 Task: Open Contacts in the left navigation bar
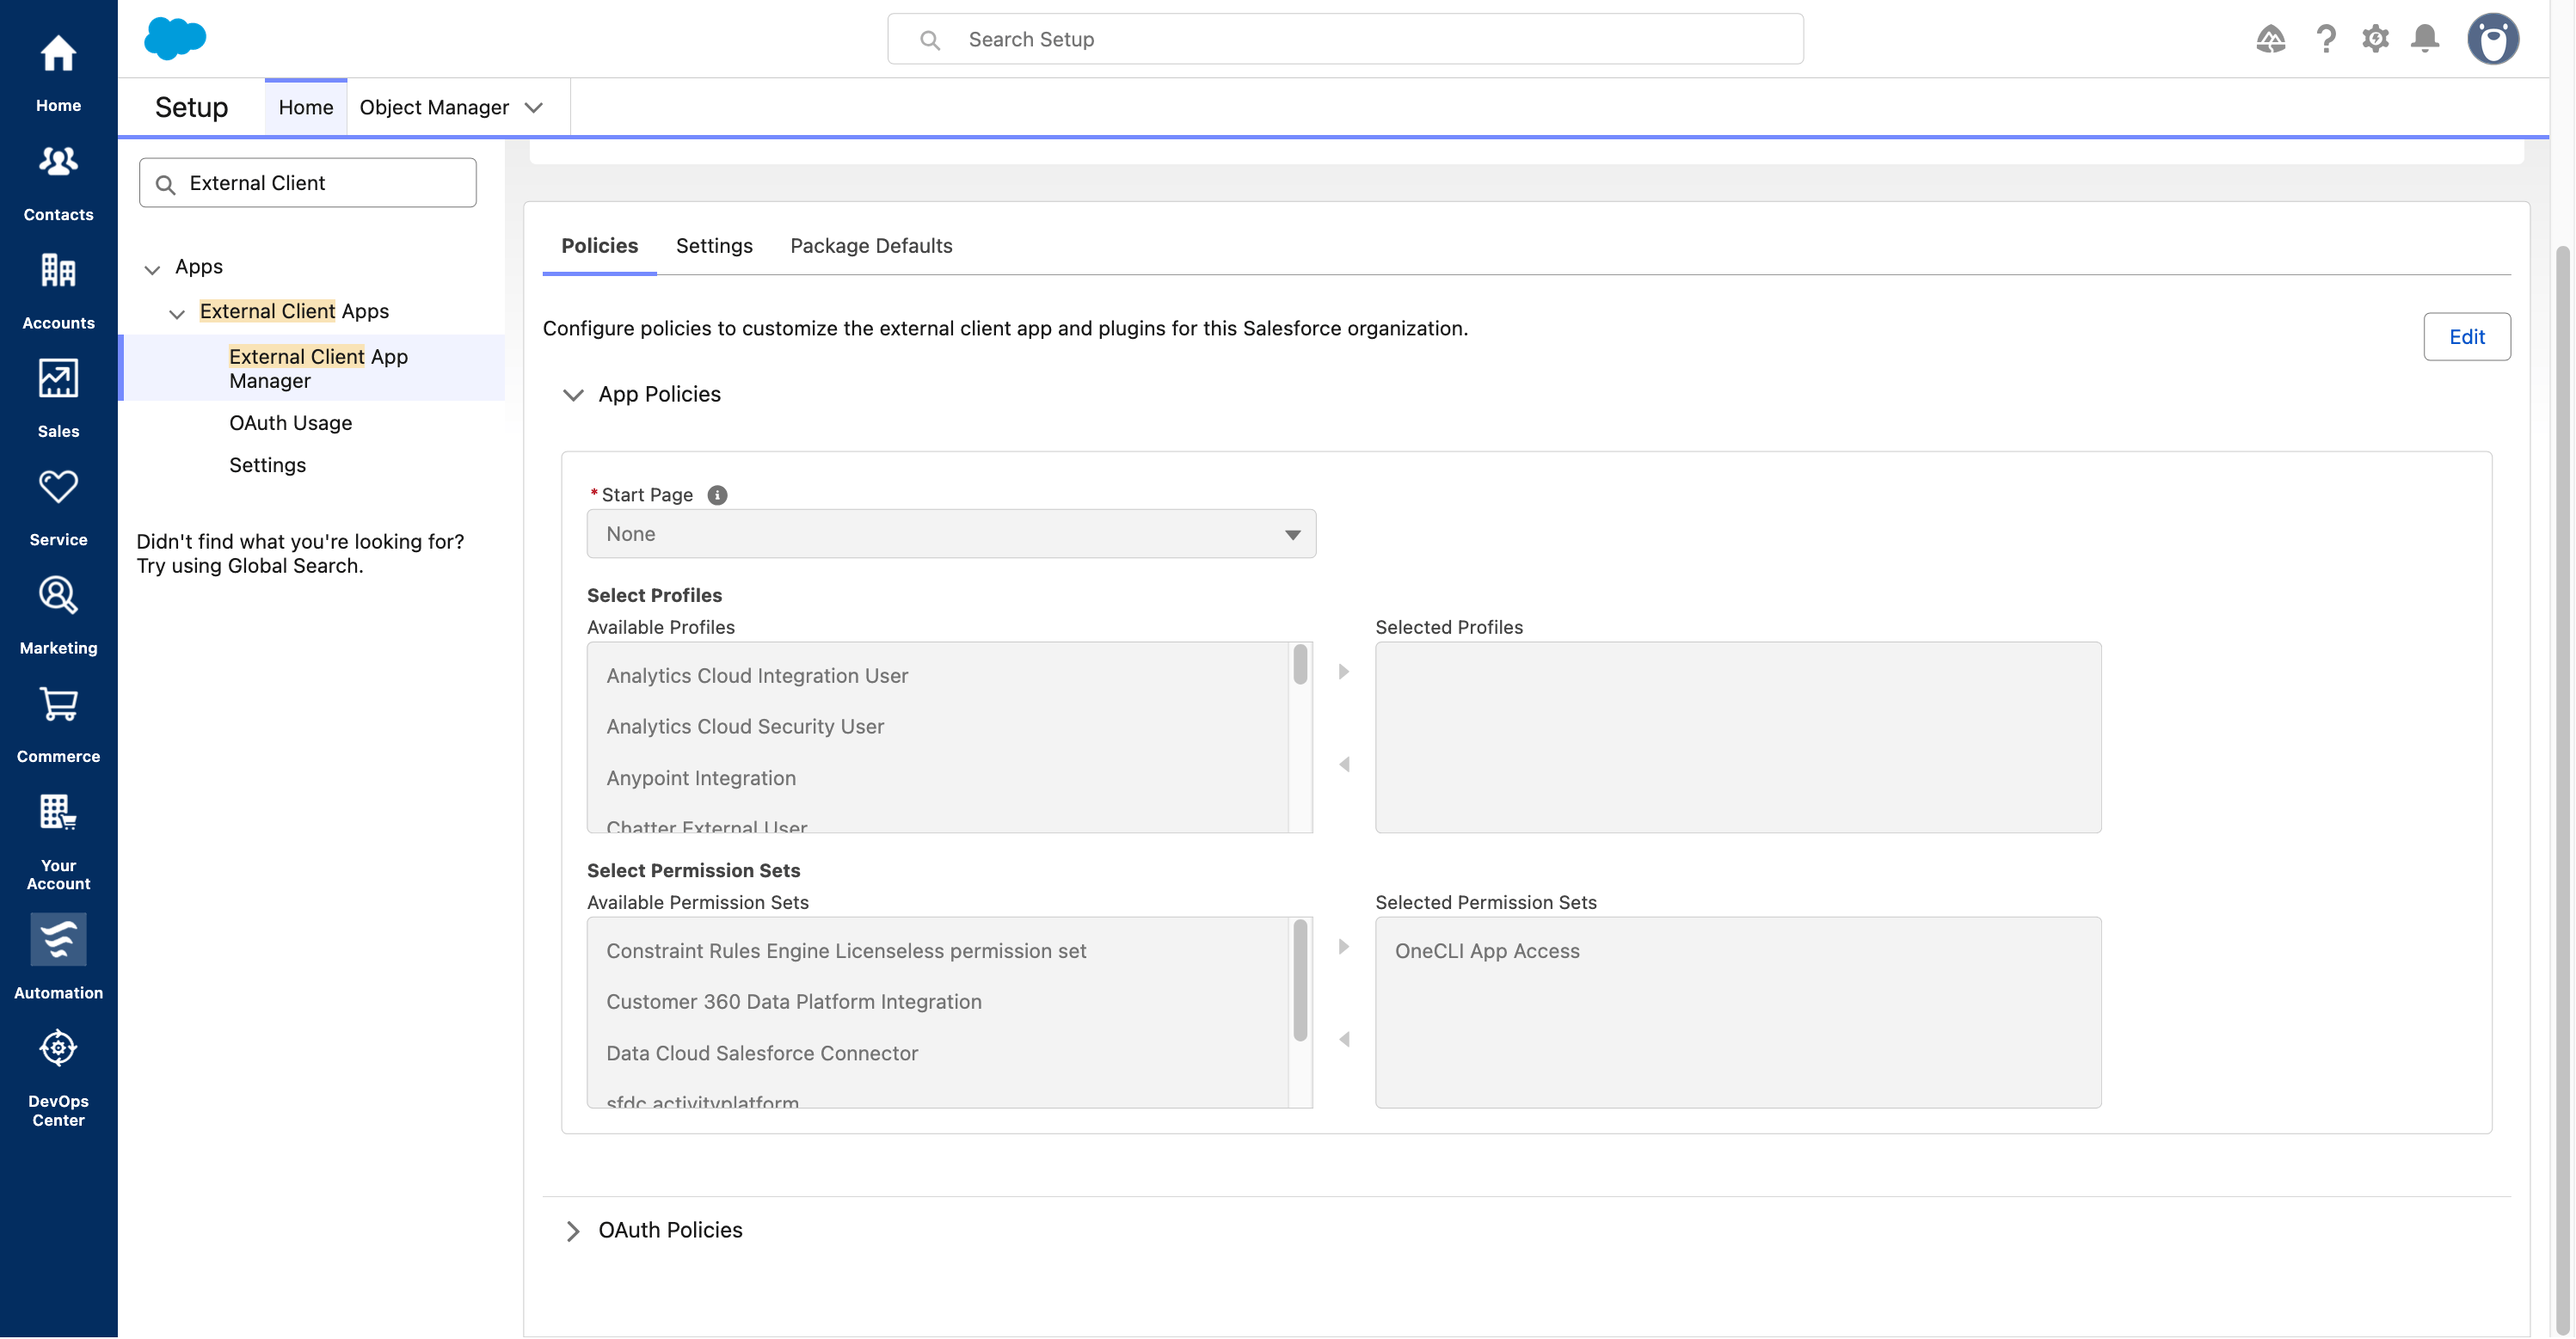(x=58, y=182)
